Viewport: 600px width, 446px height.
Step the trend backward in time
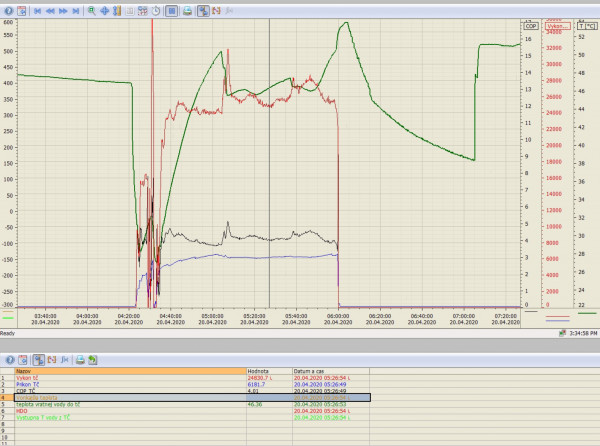(50, 11)
